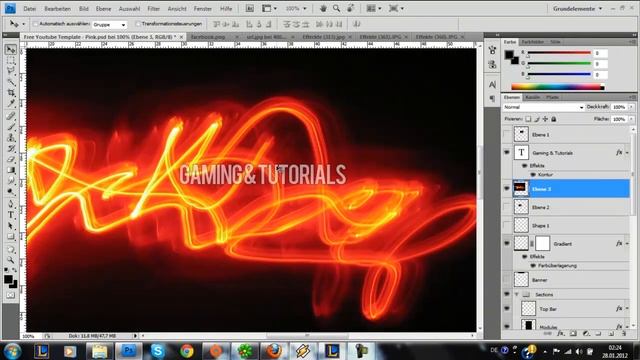The image size is (640, 360).
Task: Open the blend mode dropdown 'Normal'
Action: click(x=543, y=107)
